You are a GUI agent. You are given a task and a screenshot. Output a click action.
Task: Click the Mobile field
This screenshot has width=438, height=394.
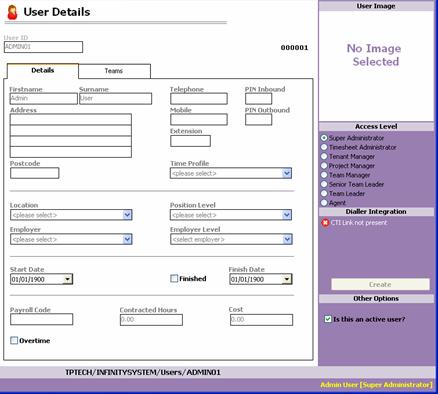[199, 119]
